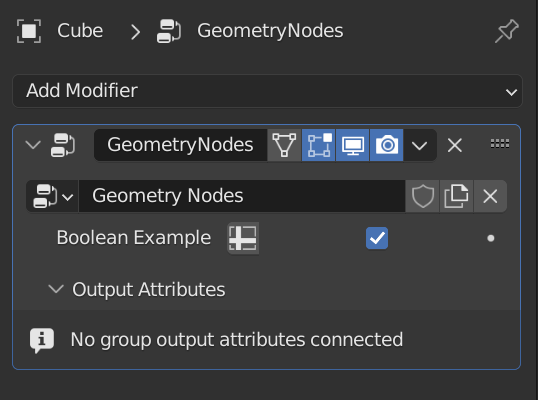Edit the GeometryNodes modifier name field
Screen dimensions: 538x400
click(180, 145)
